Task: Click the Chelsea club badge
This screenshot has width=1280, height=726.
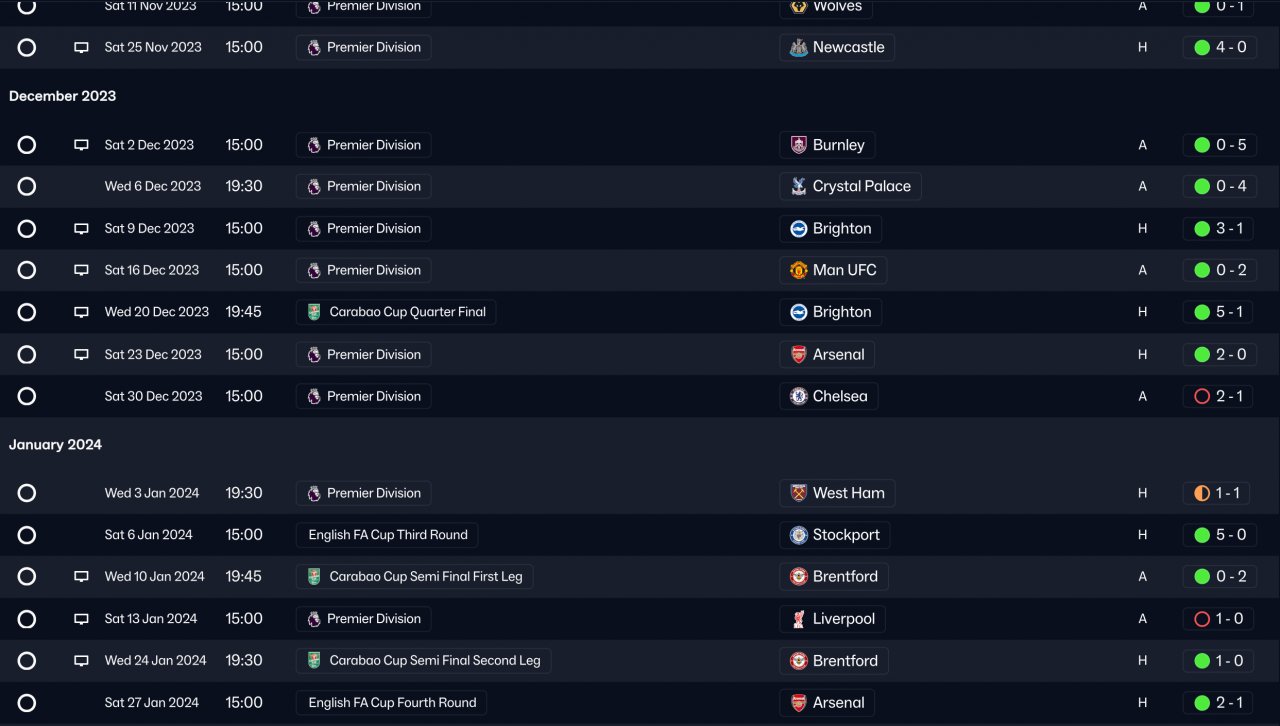Action: click(x=798, y=396)
